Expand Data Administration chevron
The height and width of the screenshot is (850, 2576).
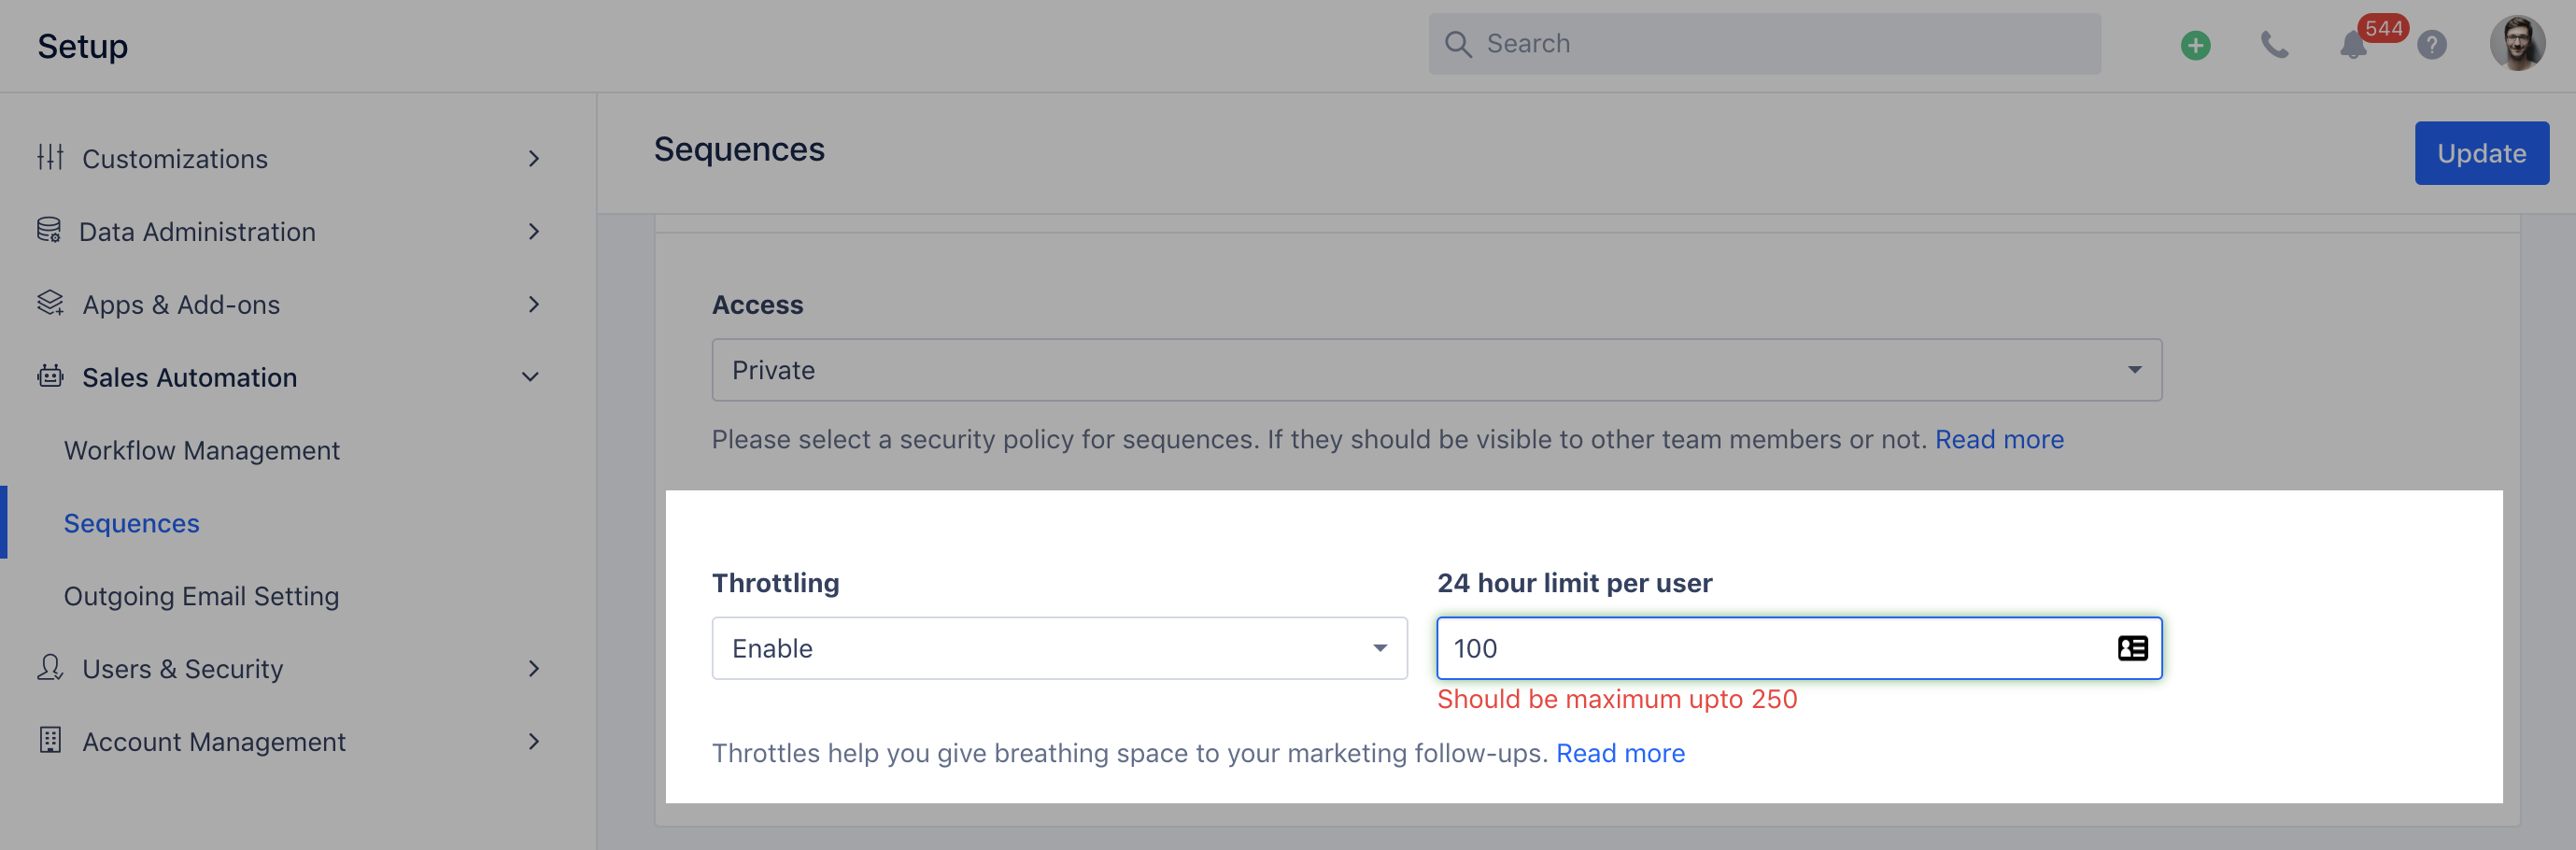534,231
